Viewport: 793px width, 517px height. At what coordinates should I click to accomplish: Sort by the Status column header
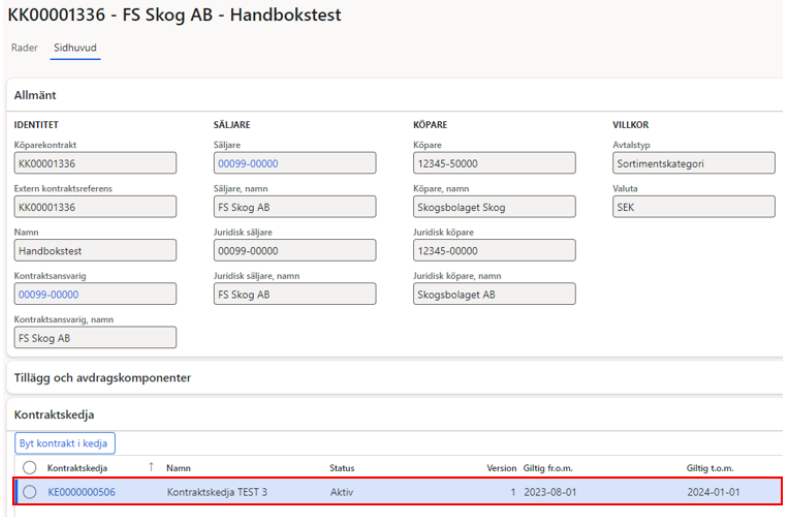pos(342,468)
